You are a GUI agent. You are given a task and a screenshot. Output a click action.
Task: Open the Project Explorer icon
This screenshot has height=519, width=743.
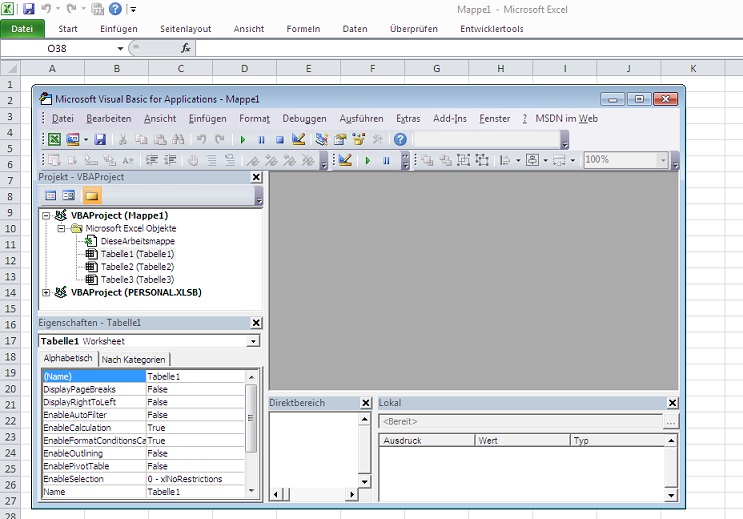pyautogui.click(x=321, y=139)
